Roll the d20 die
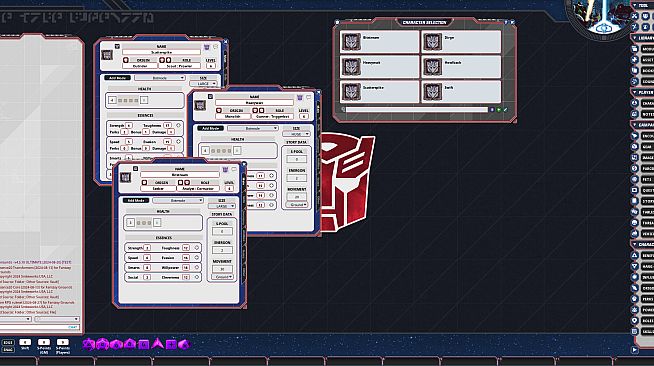Image resolution: width=654 pixels, height=366 pixels. [88, 344]
